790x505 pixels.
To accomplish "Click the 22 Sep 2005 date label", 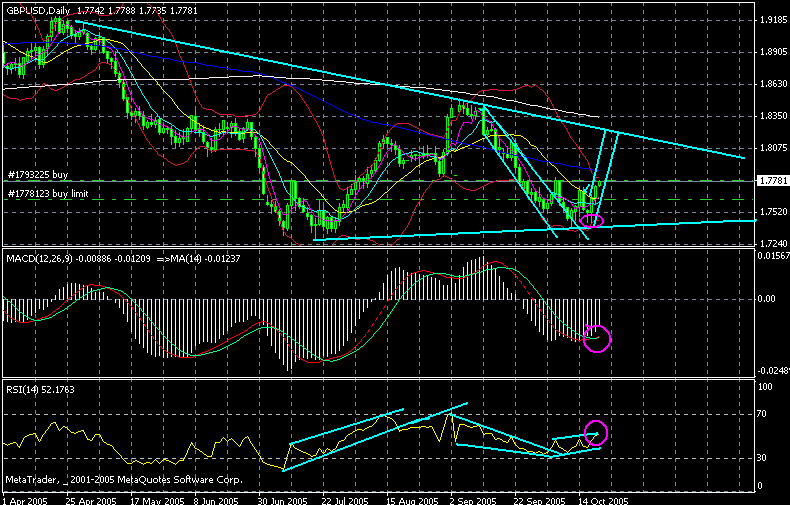I will click(539, 500).
